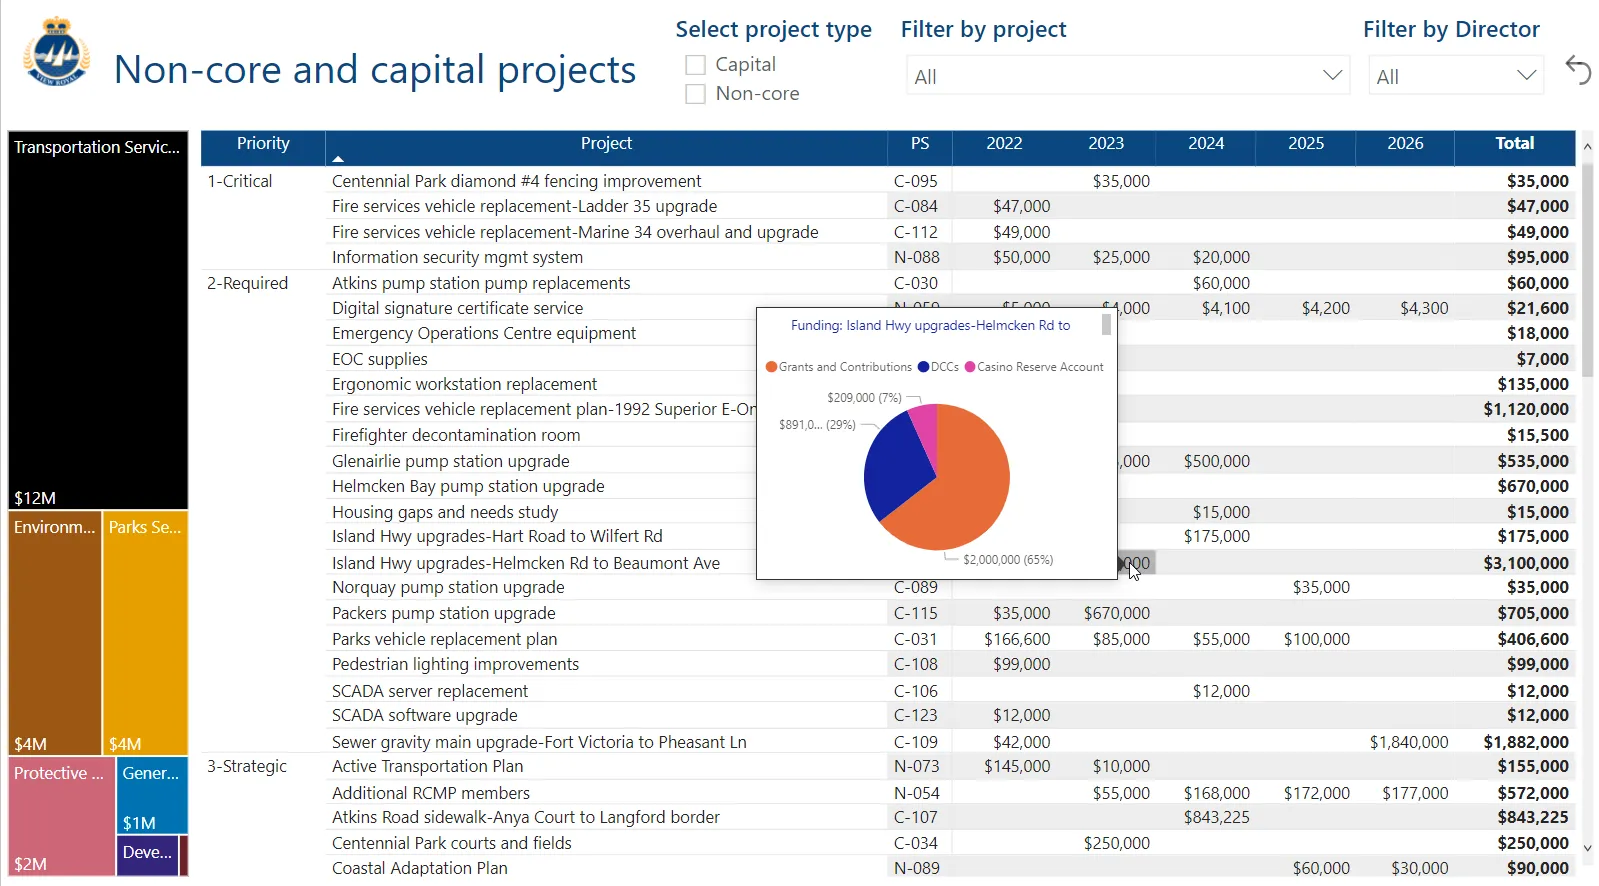Select Active Transportation Plan project
This screenshot has height=886, width=1599.
coord(427,766)
